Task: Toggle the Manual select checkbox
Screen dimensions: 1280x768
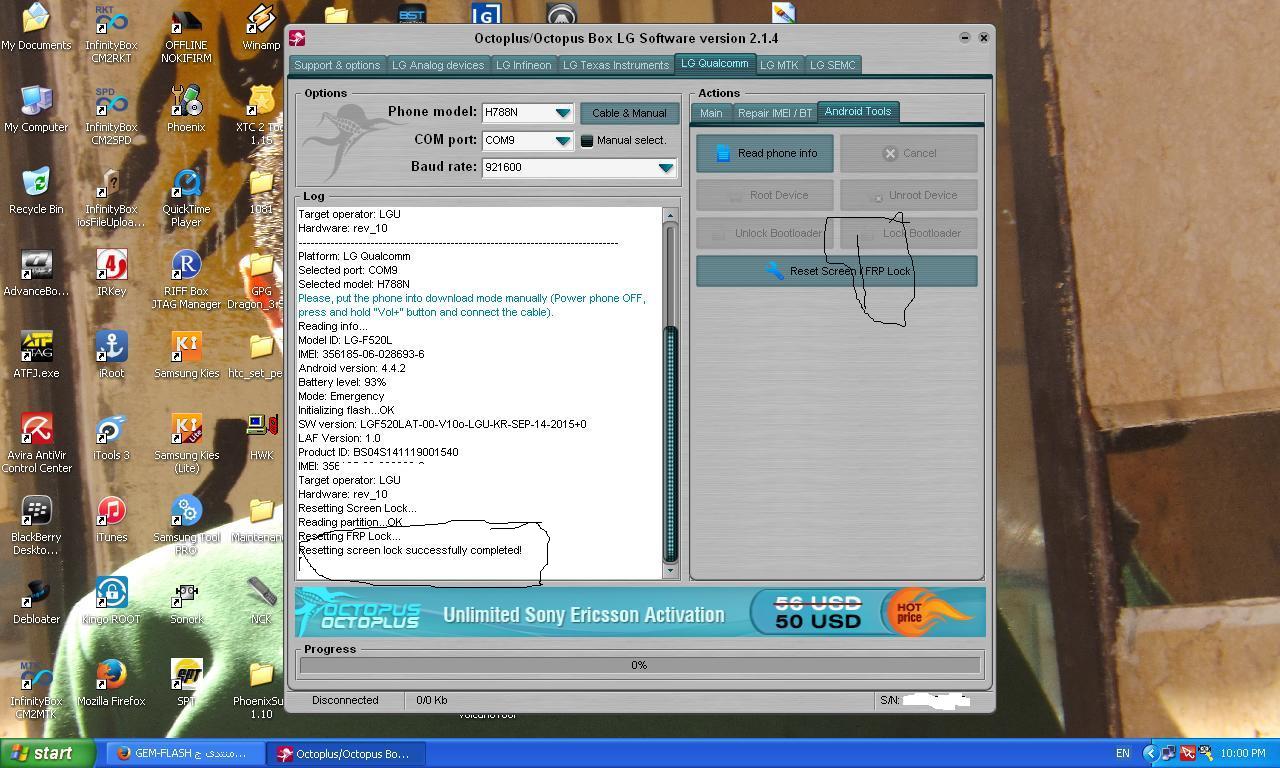Action: point(587,141)
